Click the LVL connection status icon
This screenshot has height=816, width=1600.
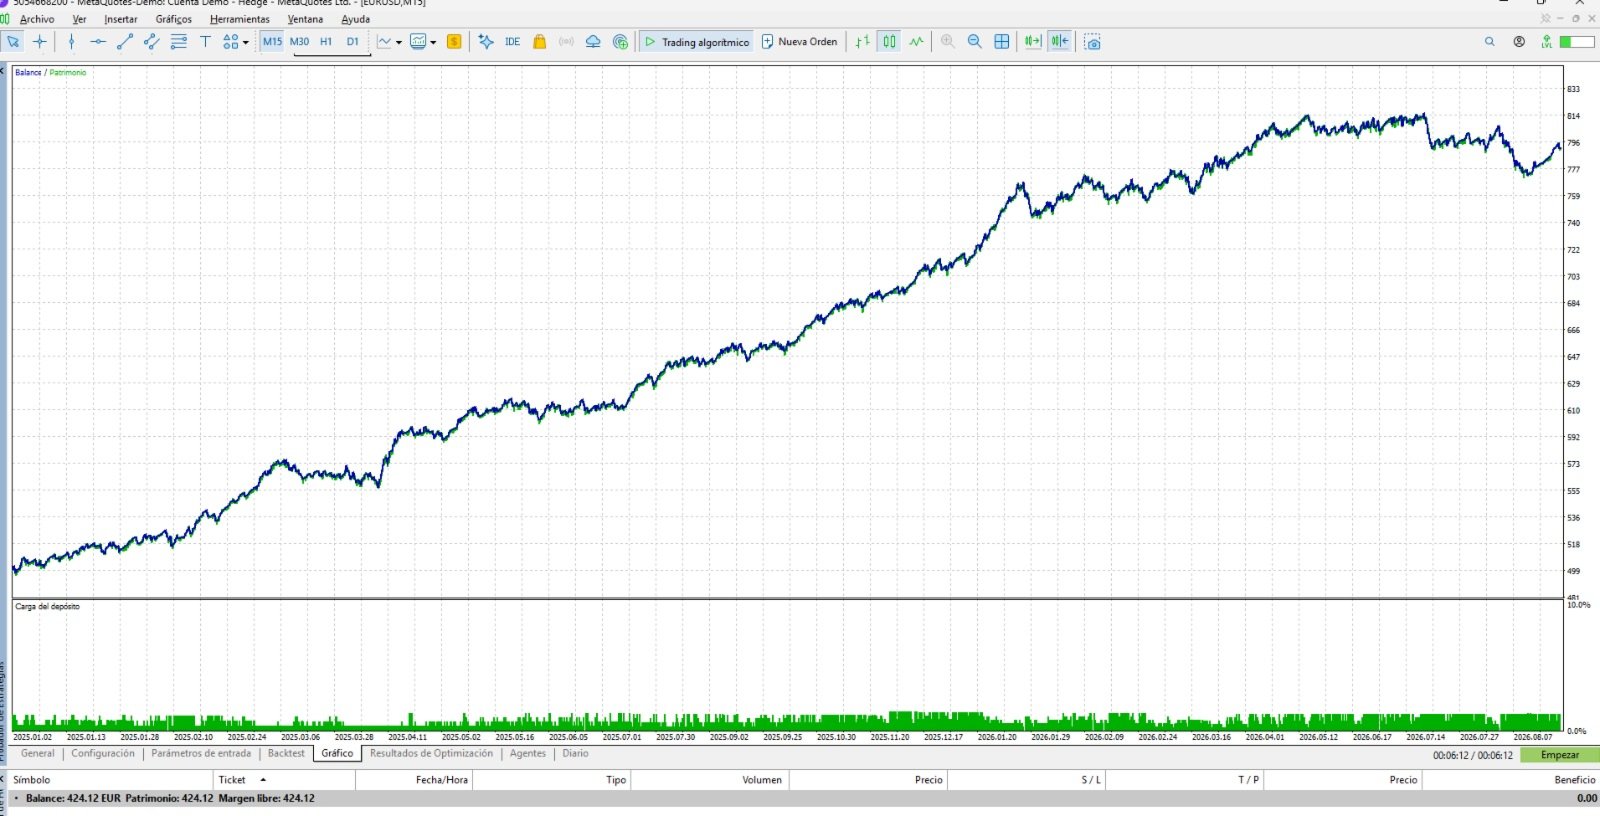tap(1547, 42)
